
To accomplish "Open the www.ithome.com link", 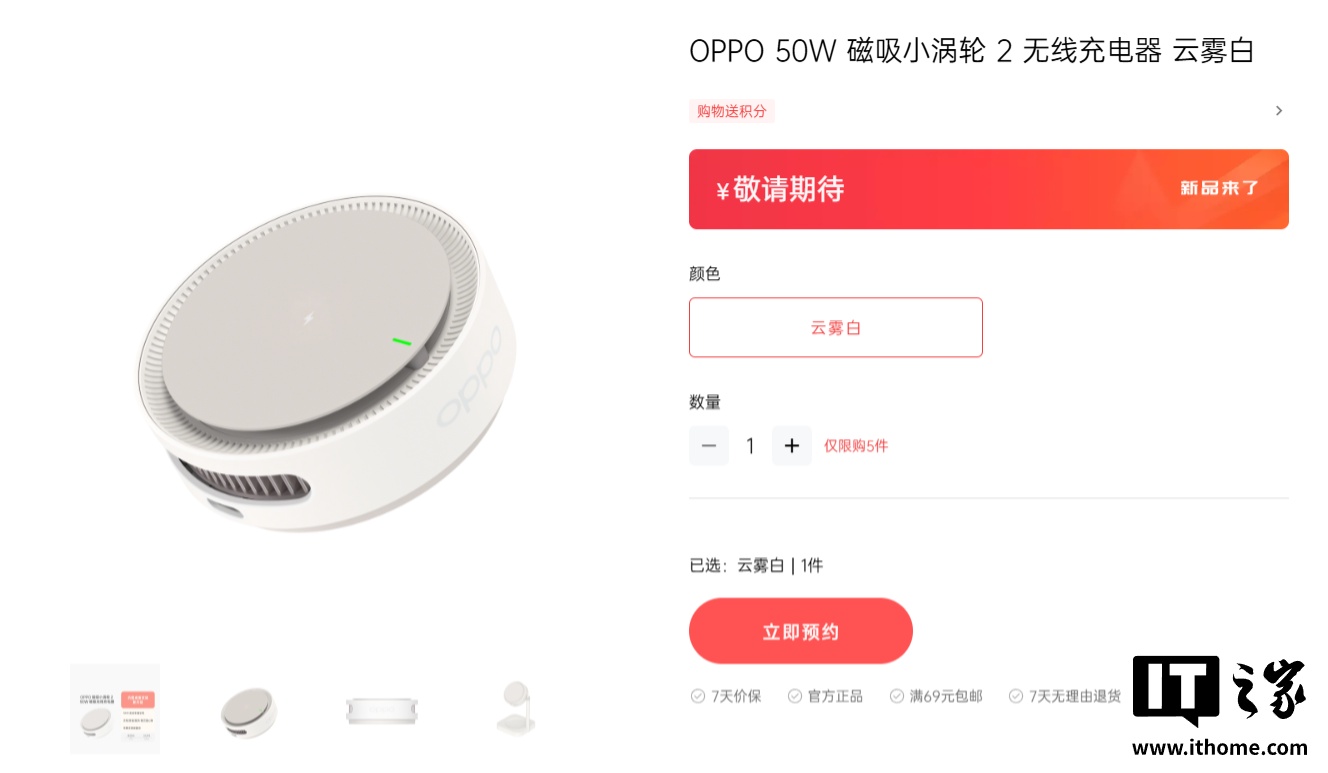I will (1219, 747).
